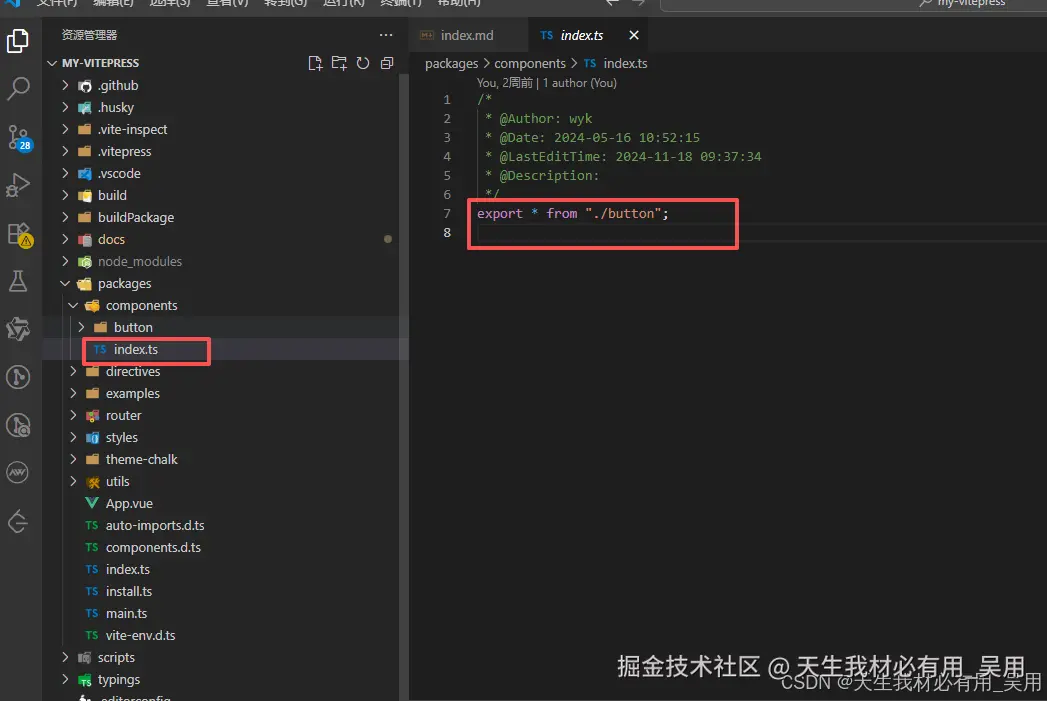Click the Explorer views ellipsis button

point(386,34)
